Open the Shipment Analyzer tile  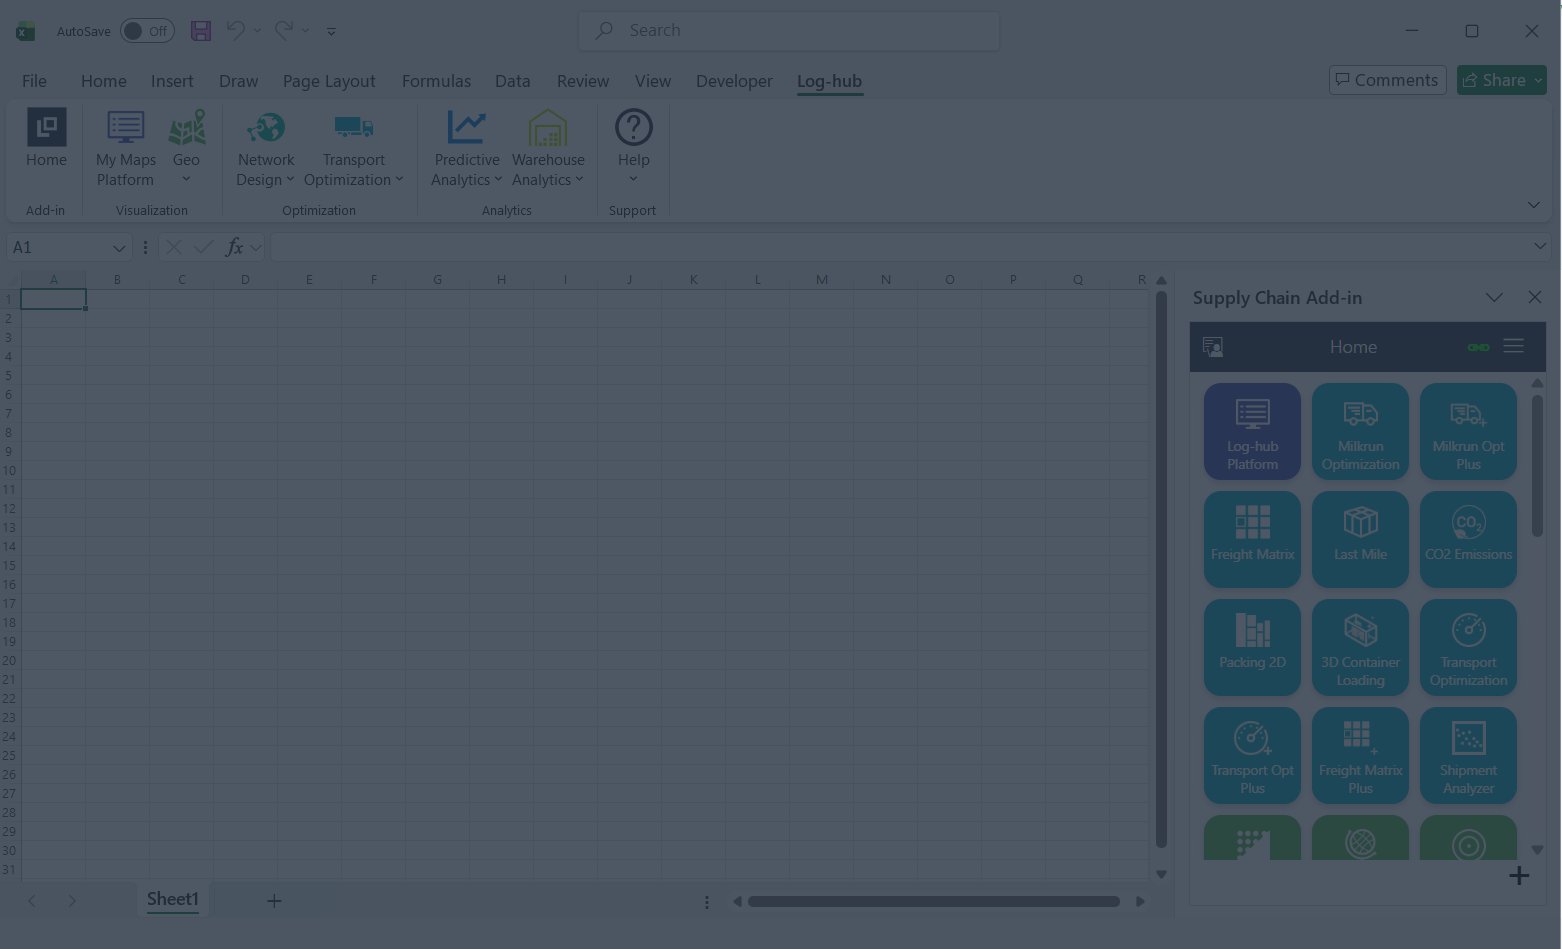(x=1468, y=755)
